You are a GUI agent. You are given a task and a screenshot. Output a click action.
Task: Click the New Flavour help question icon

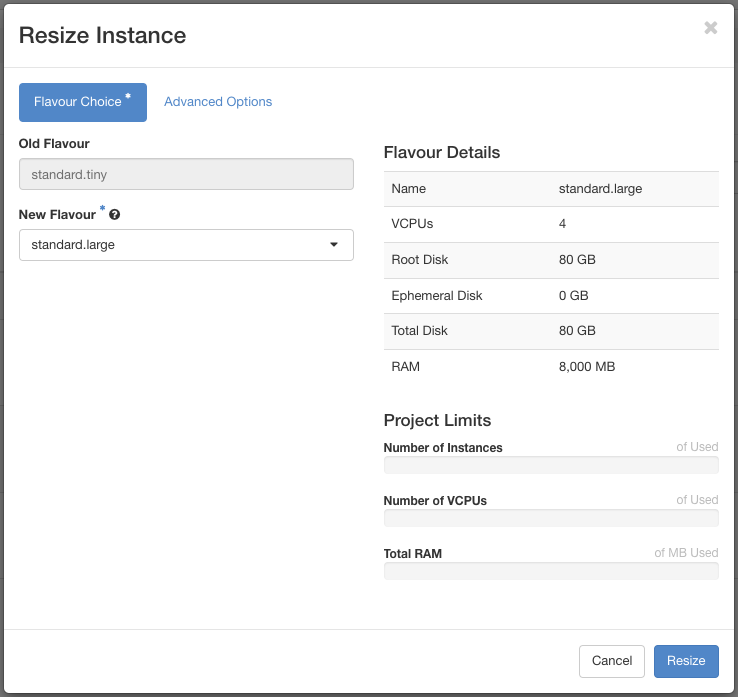115,215
